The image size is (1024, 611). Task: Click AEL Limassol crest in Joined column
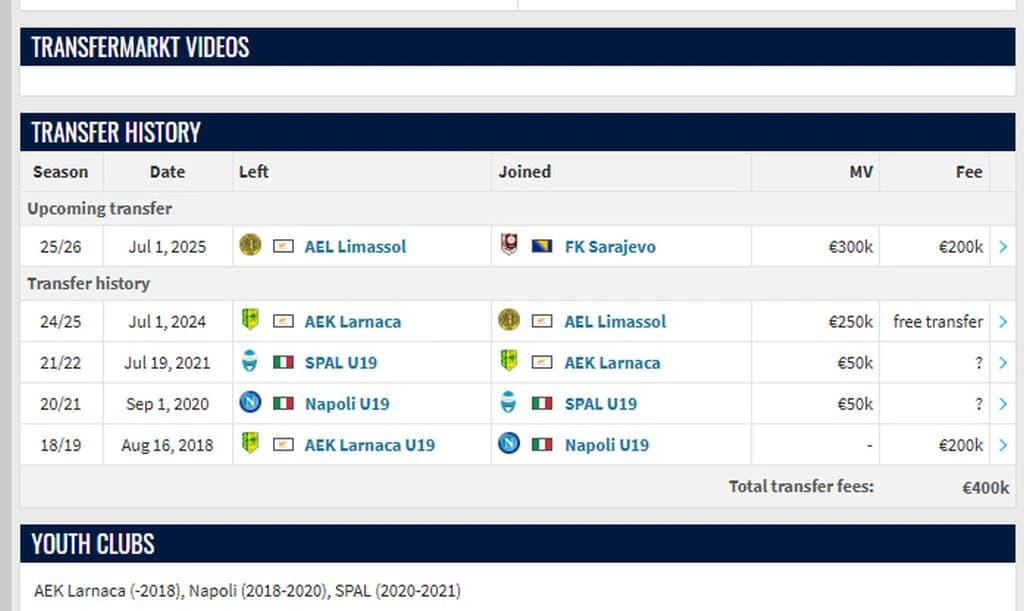pos(509,320)
